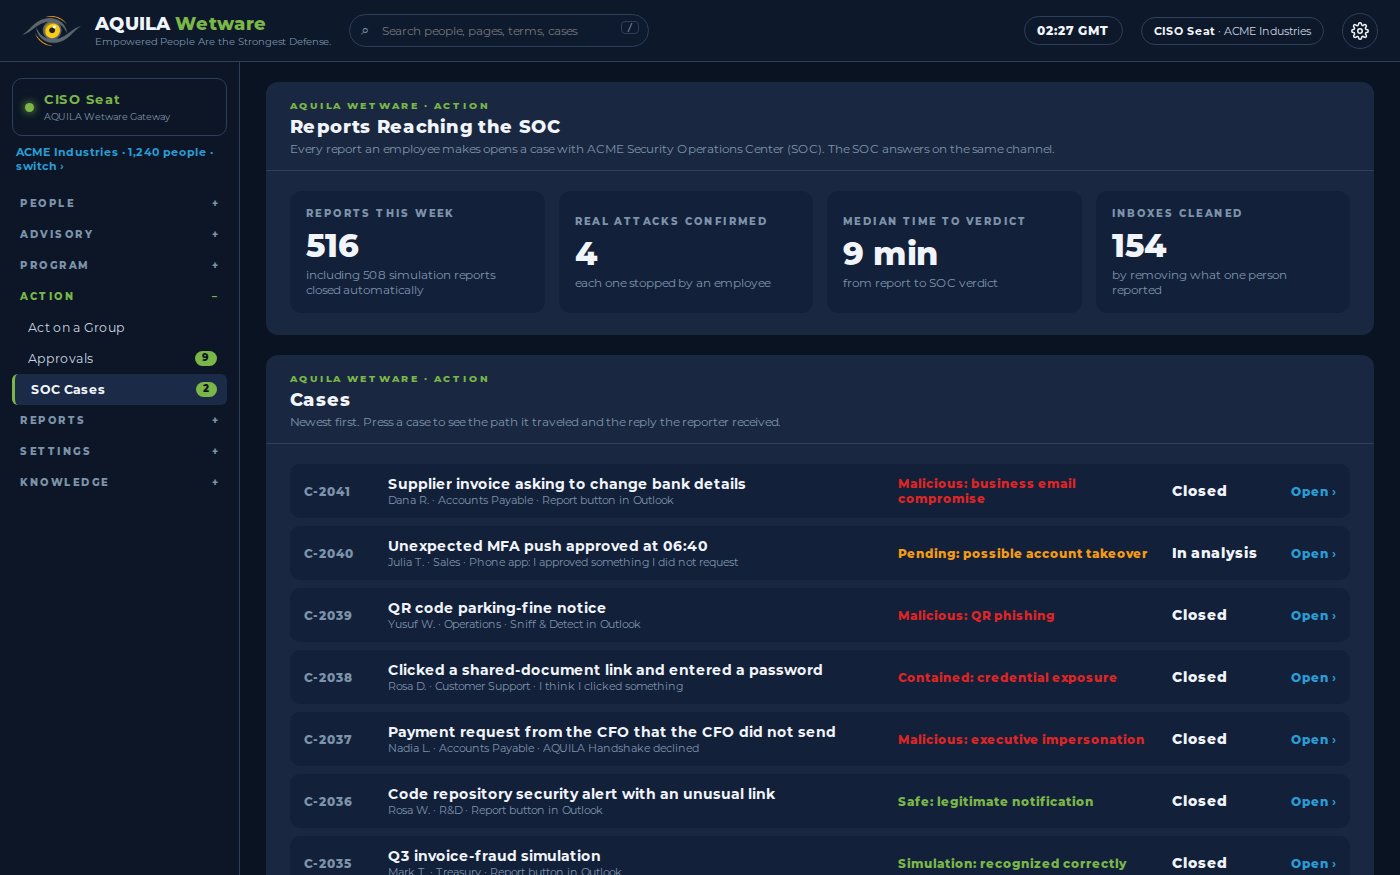This screenshot has height=875, width=1400.
Task: Click the Real Attacks Confirmed card
Action: pyautogui.click(x=685, y=252)
